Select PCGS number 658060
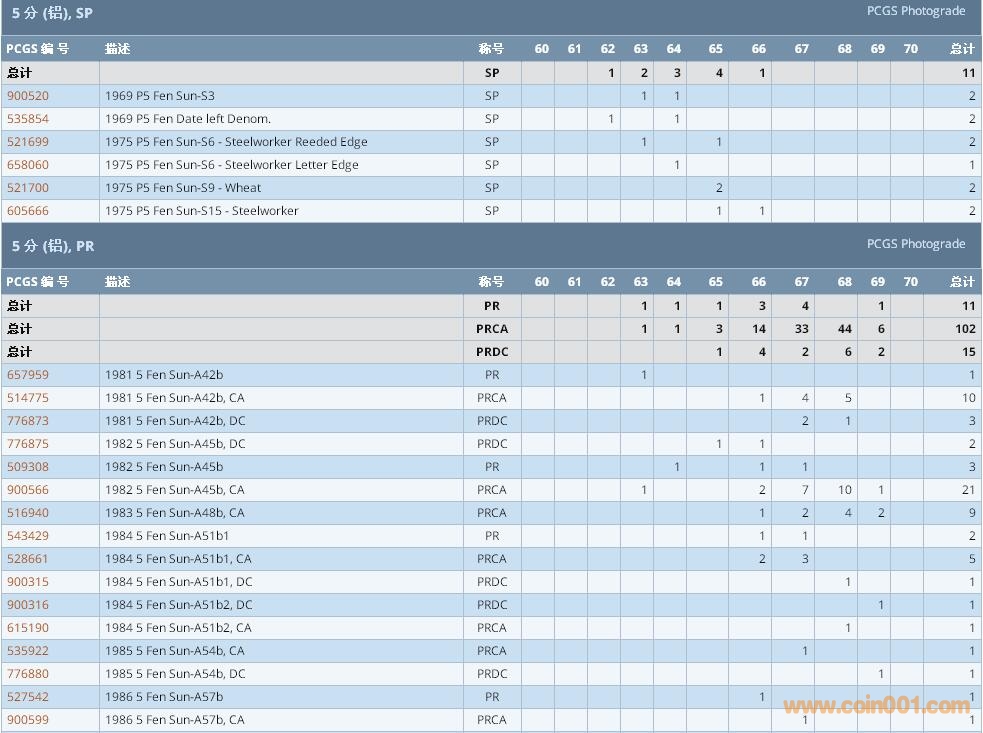 [28, 165]
